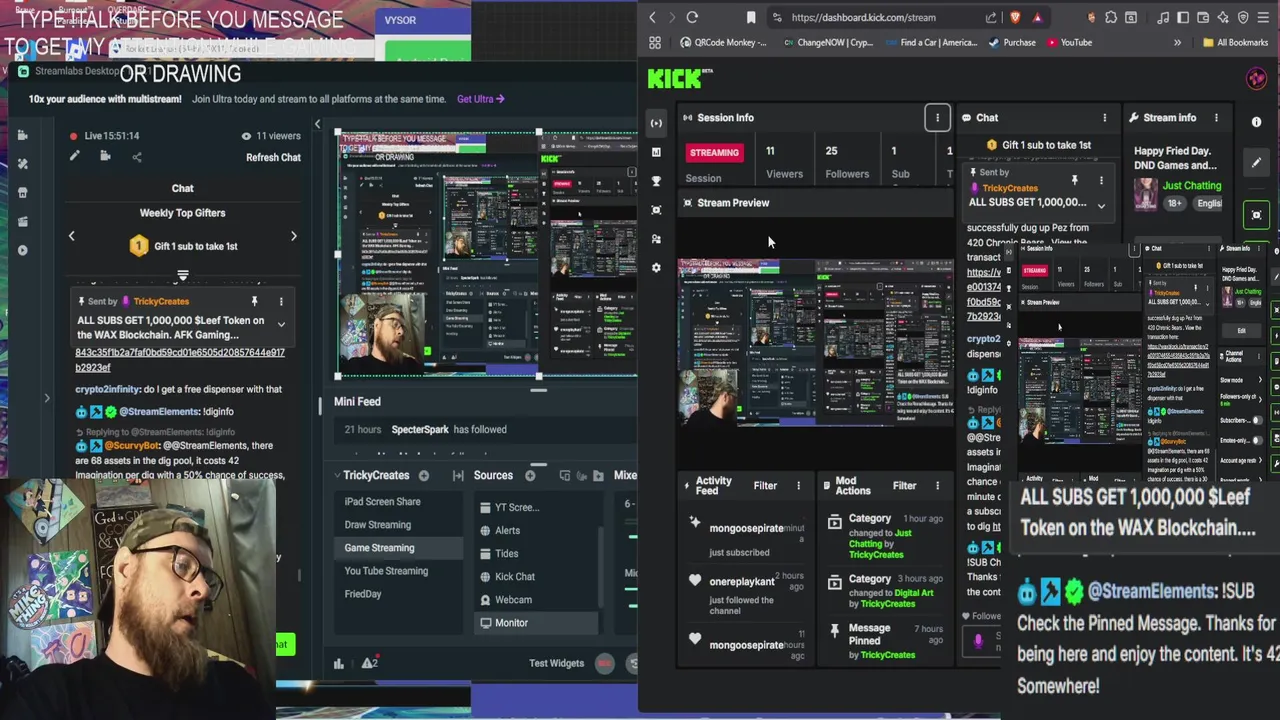
Task: Click the Streamlabs editor preview canvas
Action: click(x=486, y=255)
